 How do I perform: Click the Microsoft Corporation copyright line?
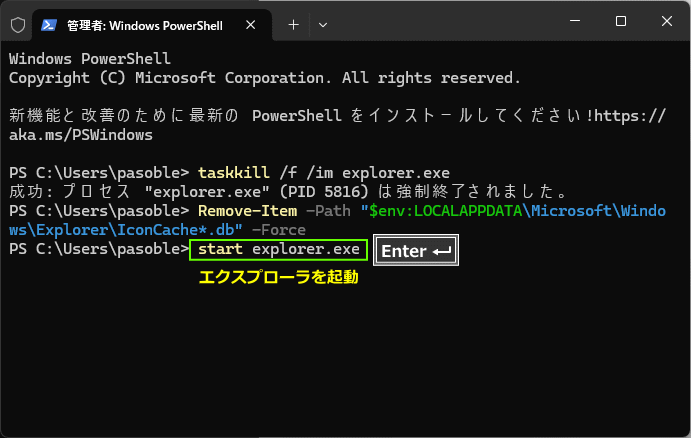[264, 78]
